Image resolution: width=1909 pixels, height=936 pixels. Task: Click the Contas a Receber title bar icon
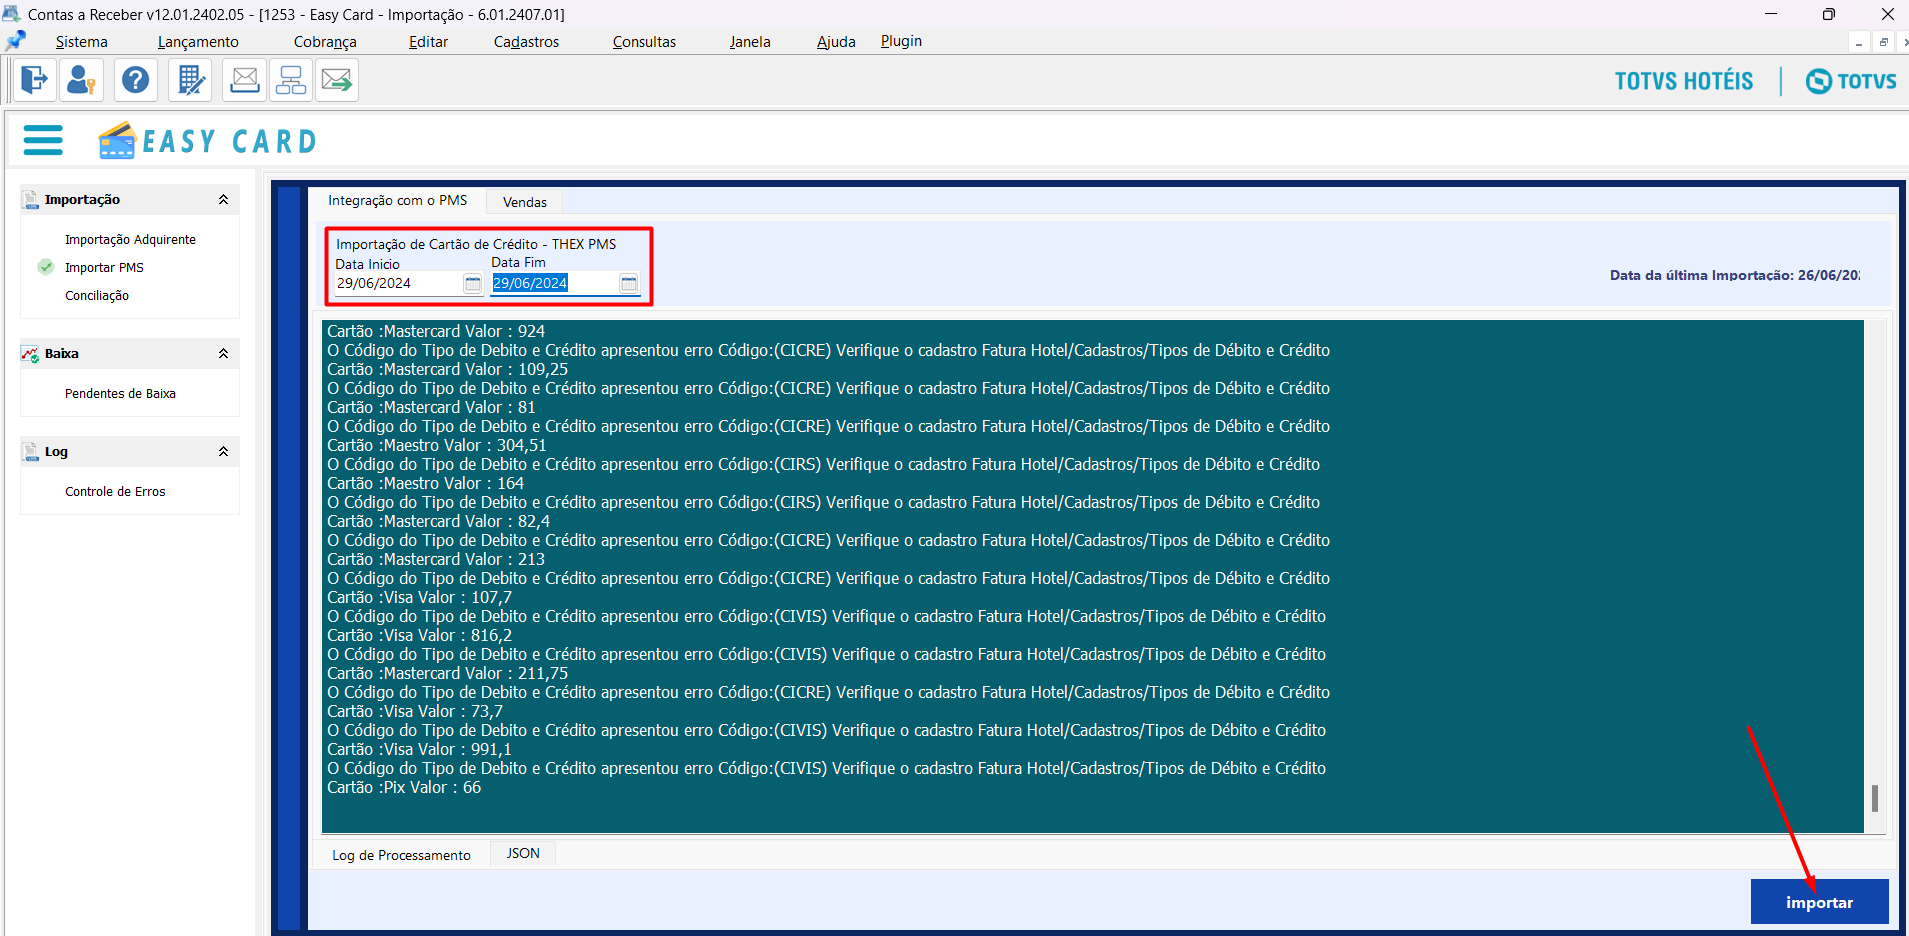click(12, 14)
